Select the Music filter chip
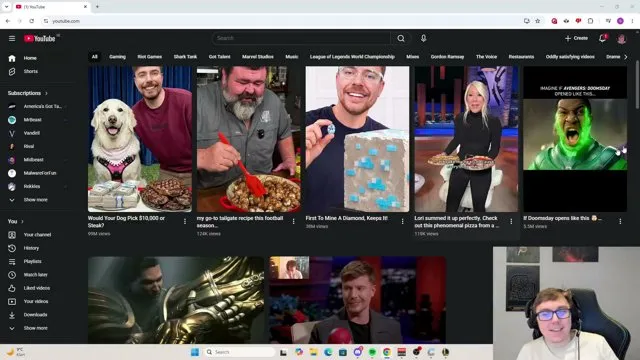Image resolution: width=640 pixels, height=360 pixels. pos(291,57)
